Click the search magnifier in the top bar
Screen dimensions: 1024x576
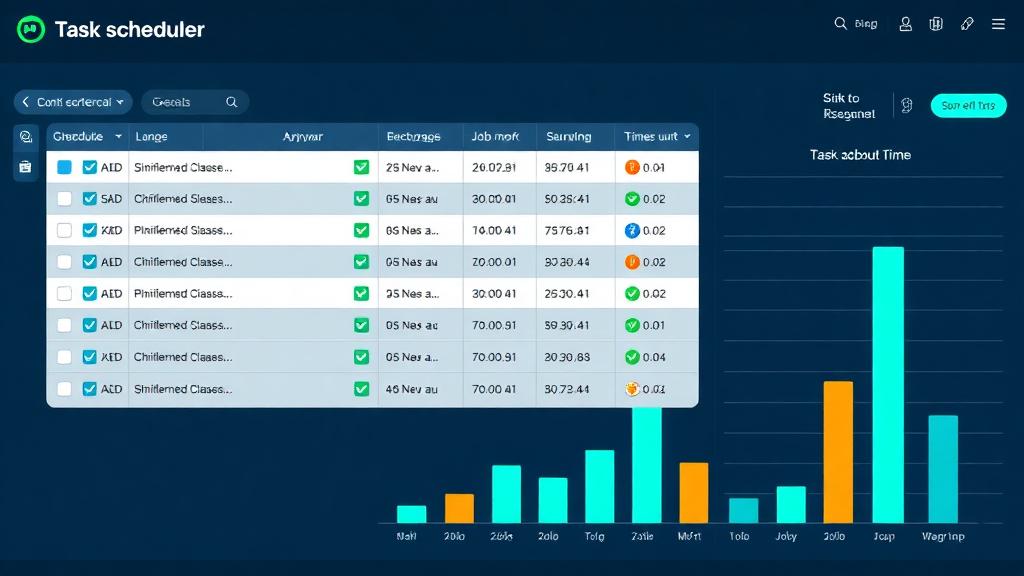(x=843, y=23)
